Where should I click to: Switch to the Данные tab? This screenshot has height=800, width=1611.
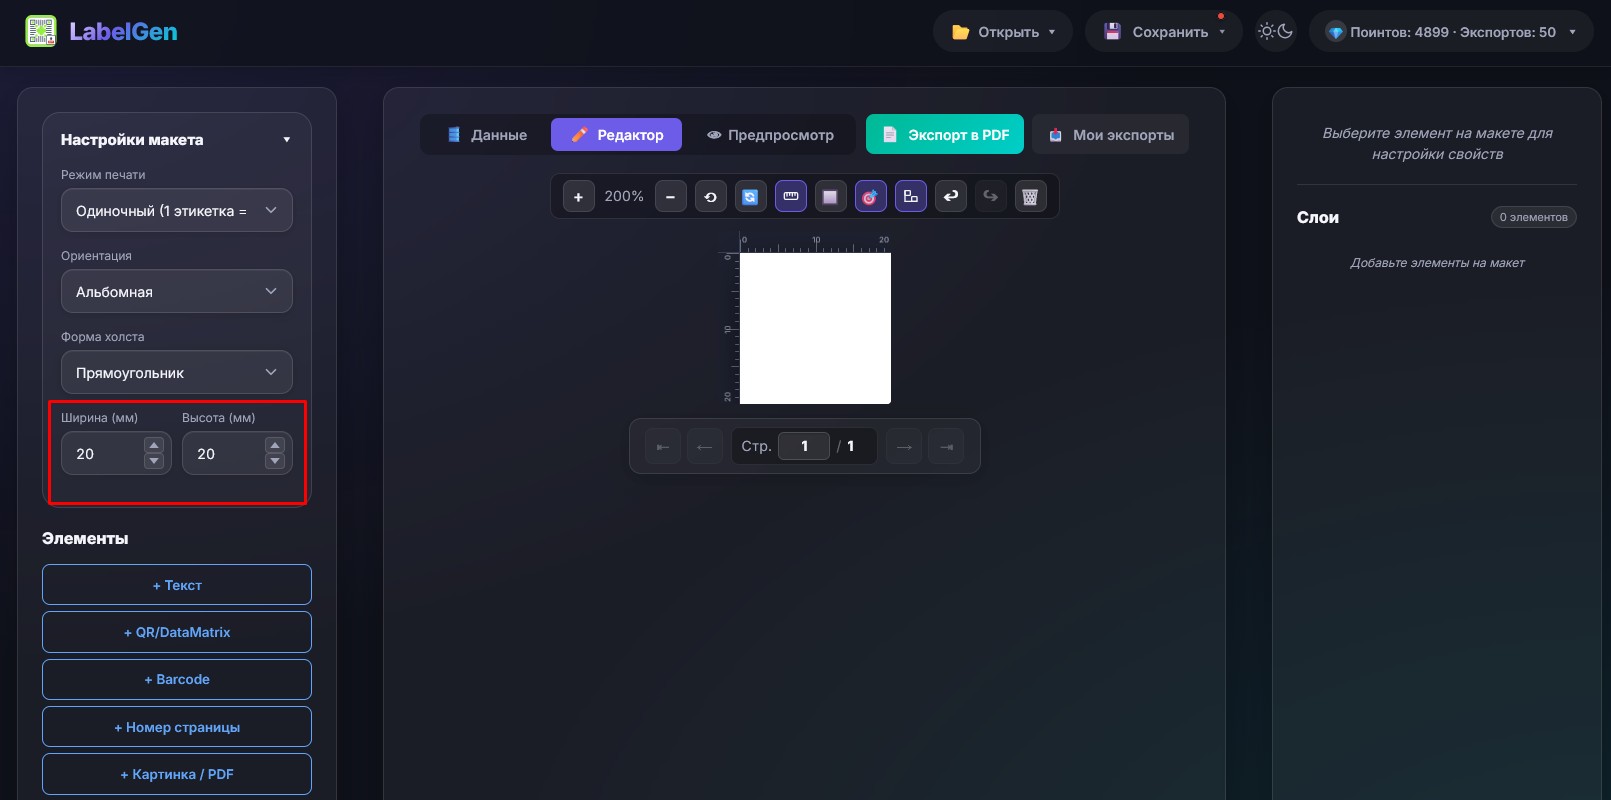[487, 135]
